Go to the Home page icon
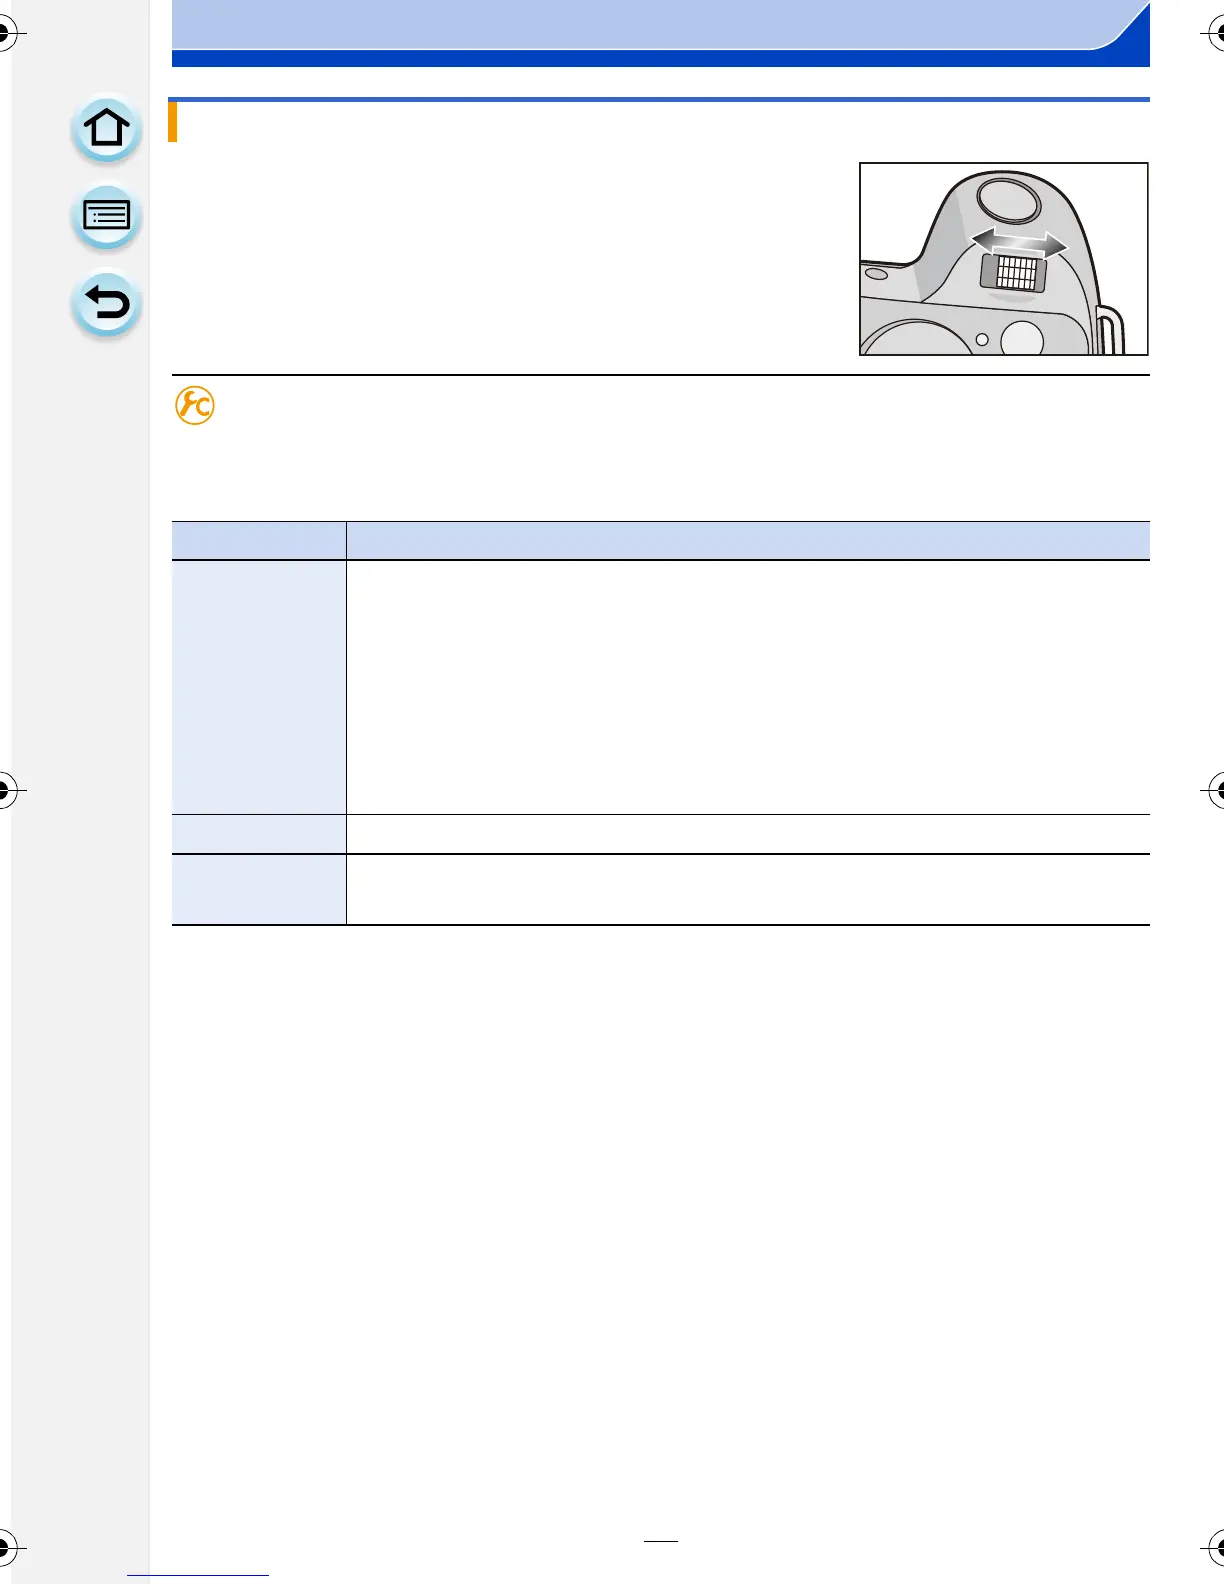Screen dimensions: 1224x1584 (x=106, y=129)
